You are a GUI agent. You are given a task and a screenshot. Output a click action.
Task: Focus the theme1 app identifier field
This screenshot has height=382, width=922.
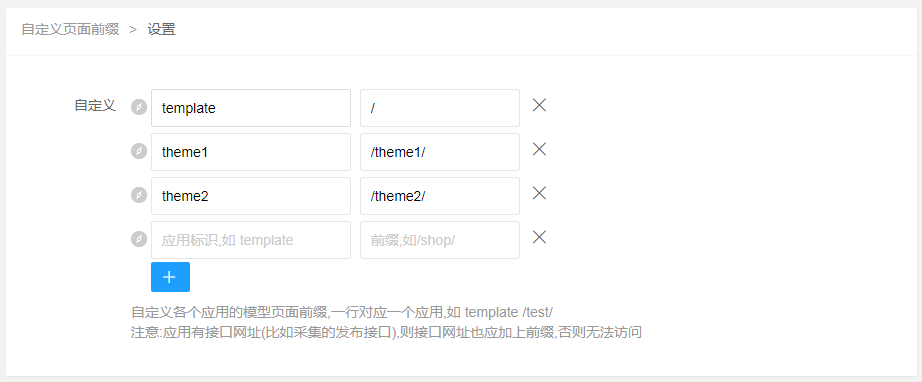[x=251, y=152]
